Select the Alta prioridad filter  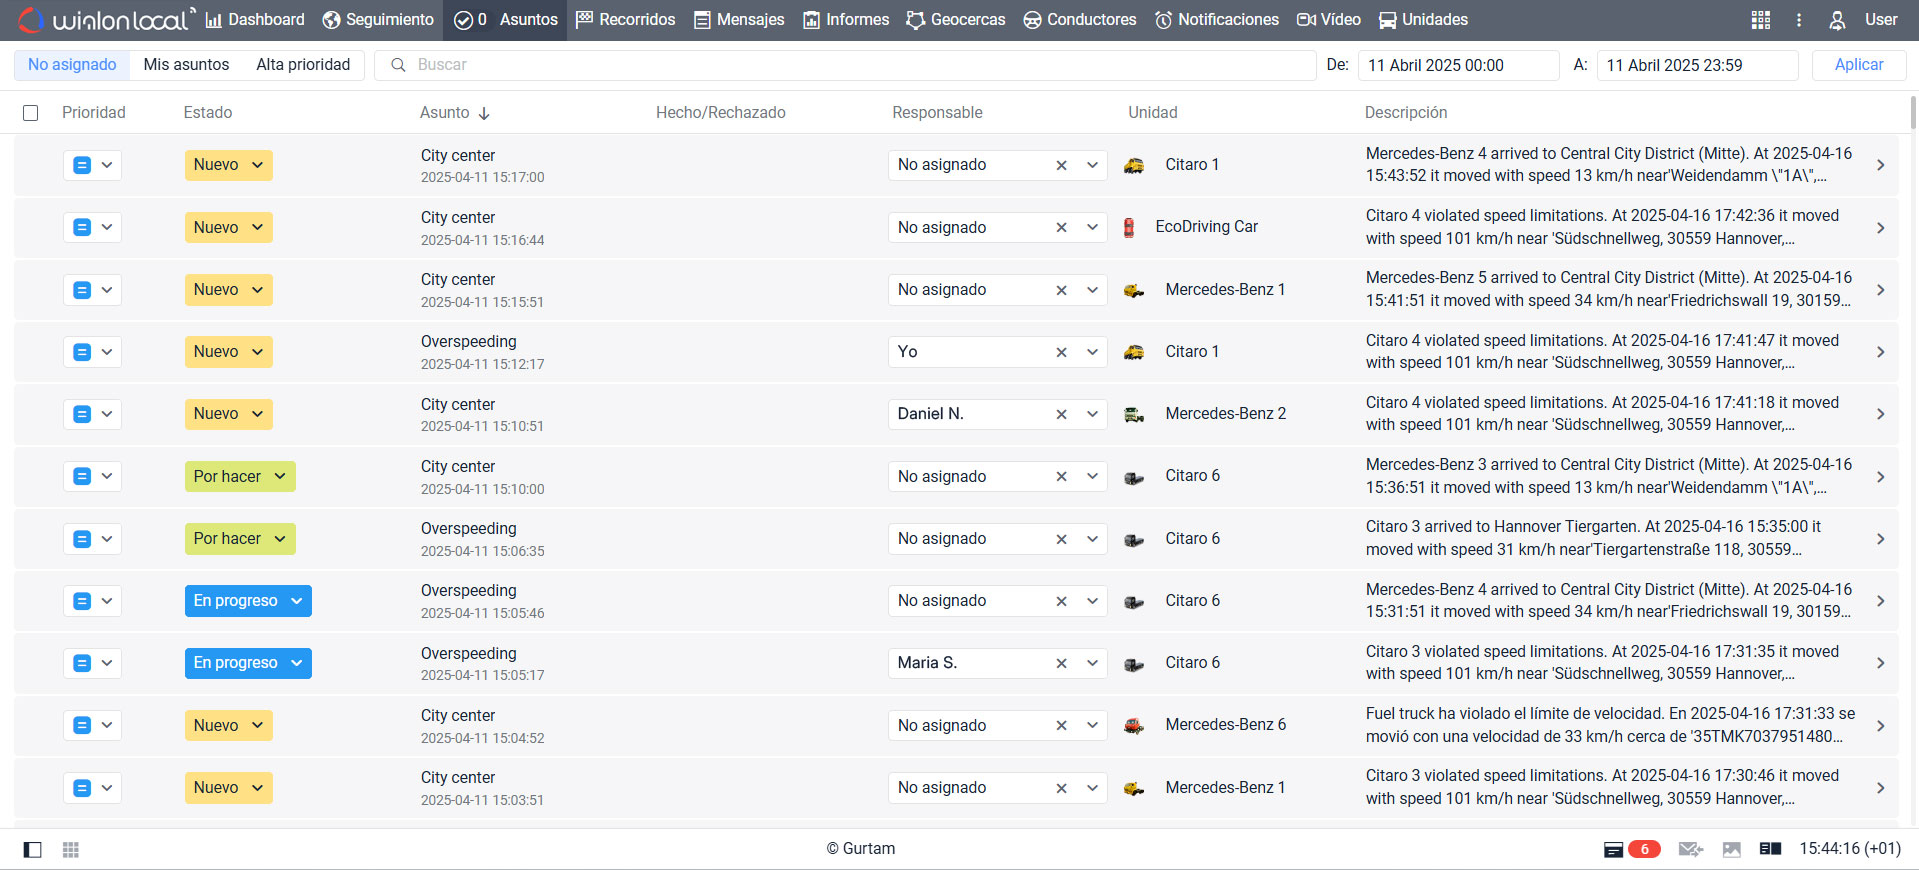303,65
